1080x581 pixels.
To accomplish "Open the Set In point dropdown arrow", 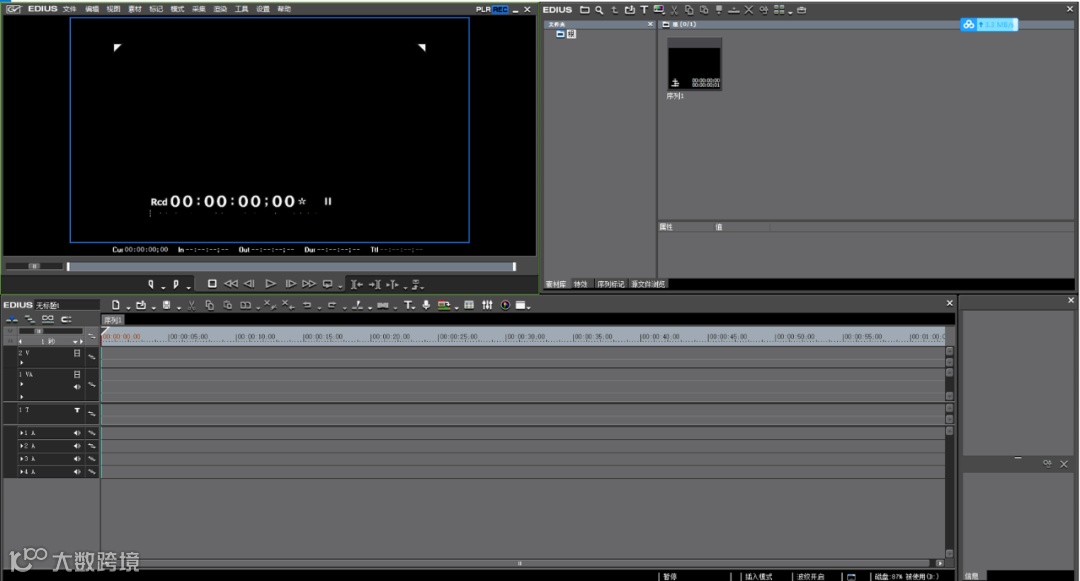I will coord(163,286).
